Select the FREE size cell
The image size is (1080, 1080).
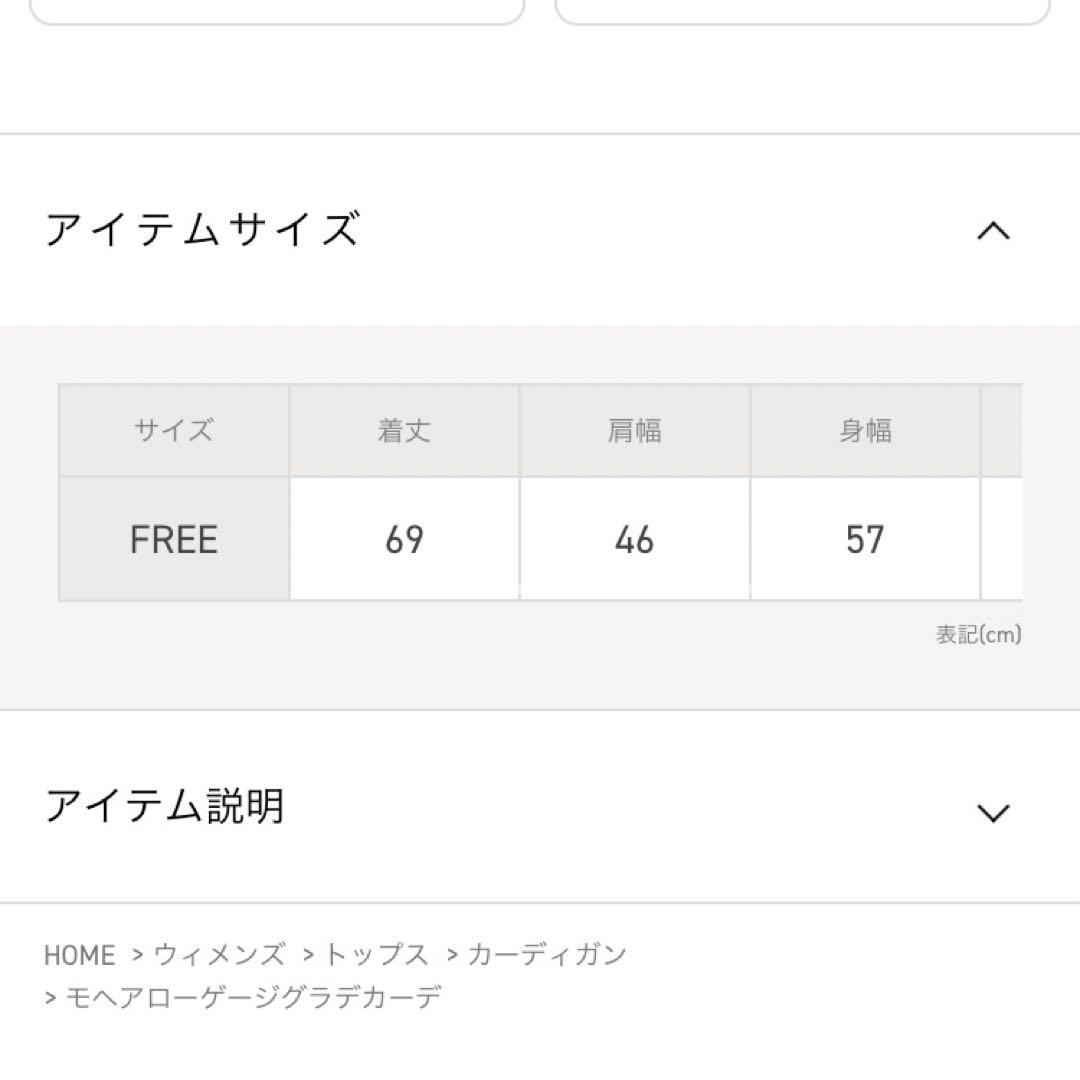[x=171, y=540]
